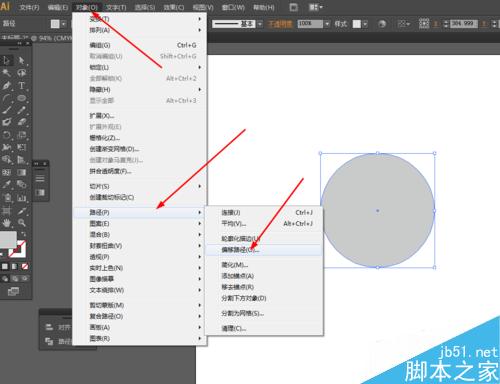Viewport: 500px width, 384px height.
Task: Select the Gradient tool
Action: click(21, 172)
